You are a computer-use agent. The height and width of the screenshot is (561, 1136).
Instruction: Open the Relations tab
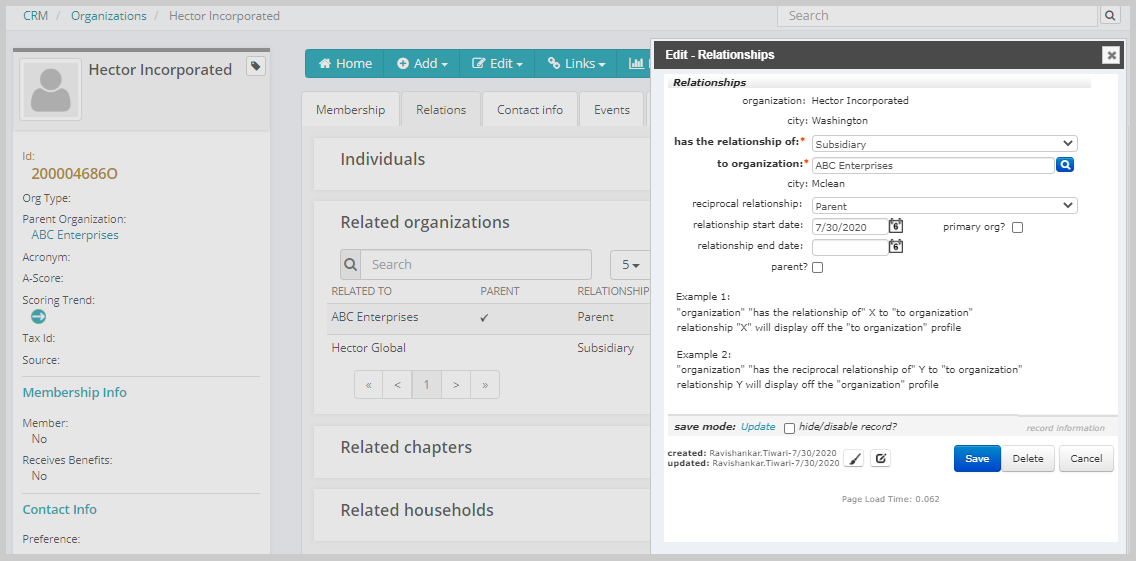[440, 109]
